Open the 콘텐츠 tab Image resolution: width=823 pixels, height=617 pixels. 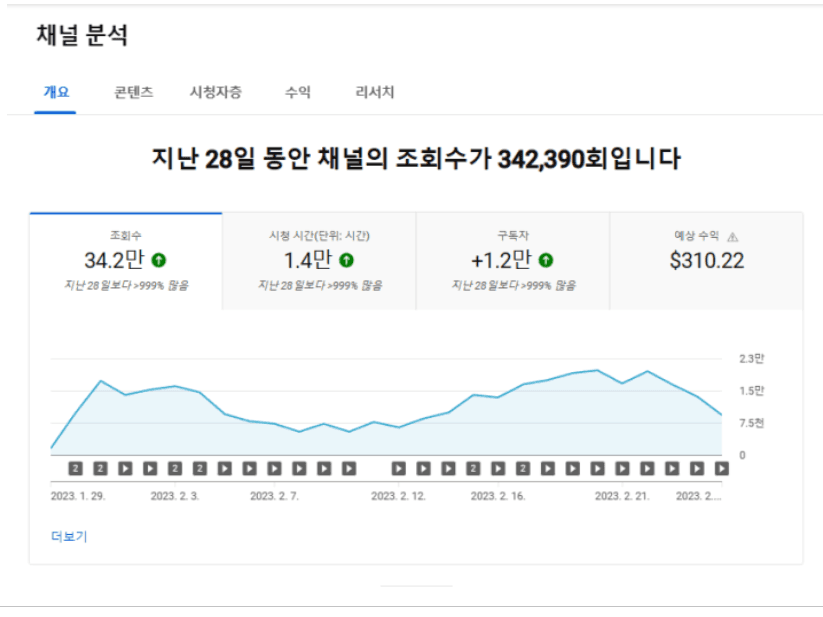point(134,92)
